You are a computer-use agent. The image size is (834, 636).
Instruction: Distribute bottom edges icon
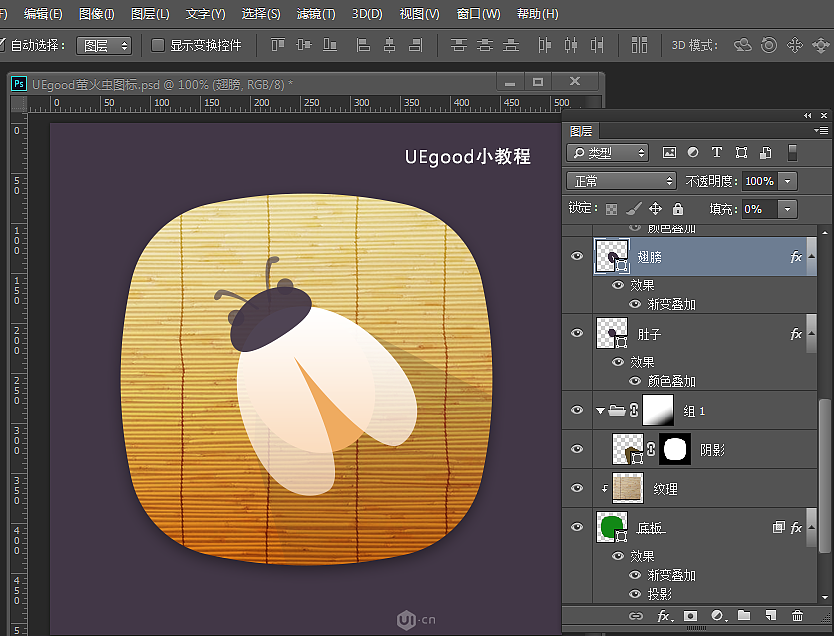tap(511, 45)
